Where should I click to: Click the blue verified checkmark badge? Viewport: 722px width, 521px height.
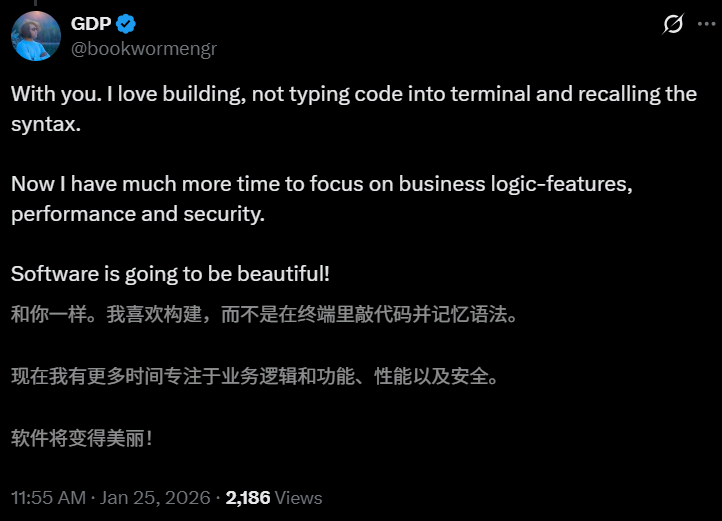(x=127, y=25)
